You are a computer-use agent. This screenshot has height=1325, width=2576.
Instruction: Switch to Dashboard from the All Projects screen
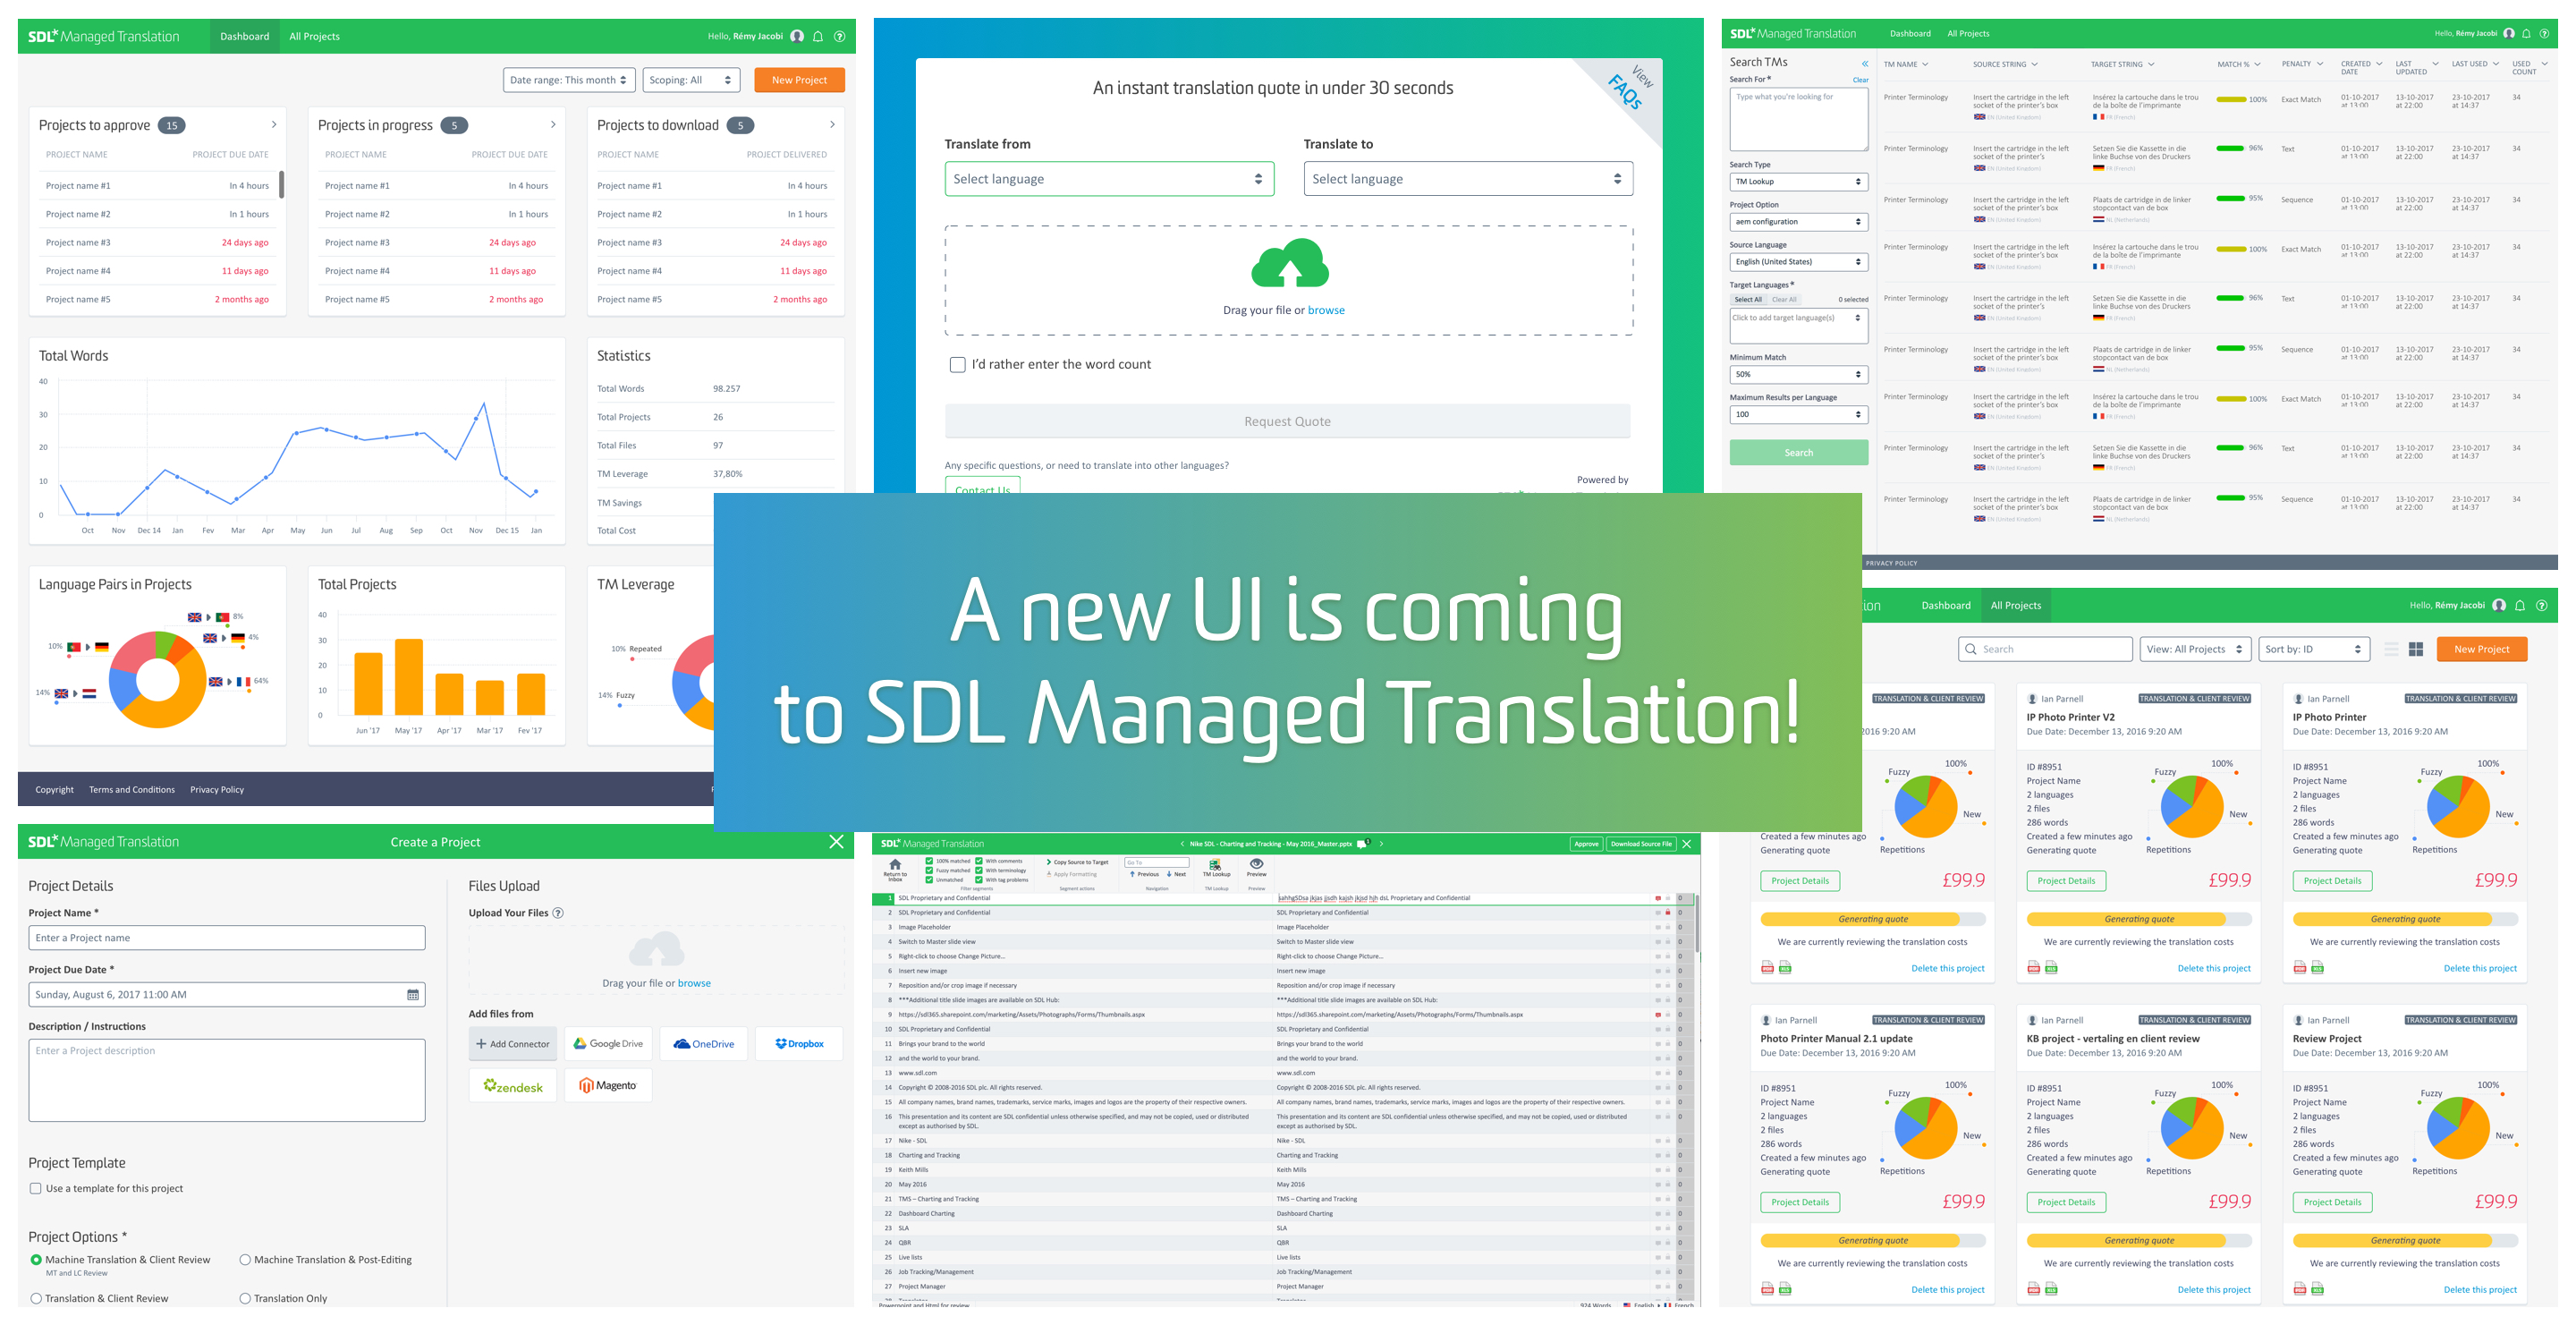click(1946, 605)
